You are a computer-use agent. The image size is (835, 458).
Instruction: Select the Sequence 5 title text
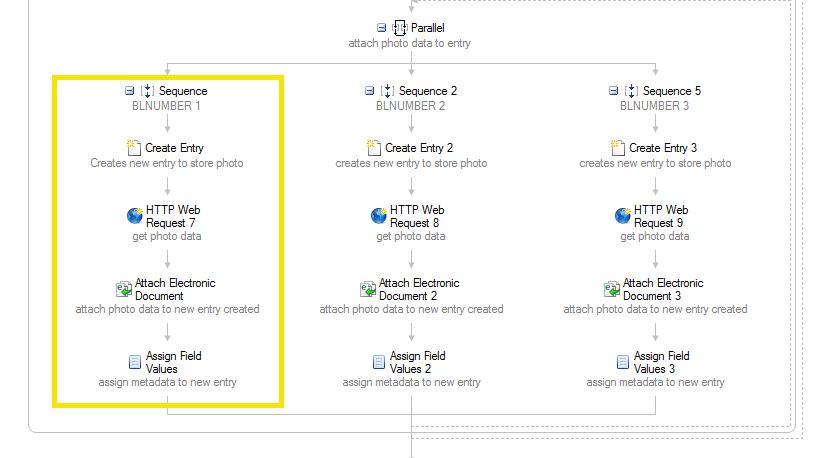tap(672, 91)
